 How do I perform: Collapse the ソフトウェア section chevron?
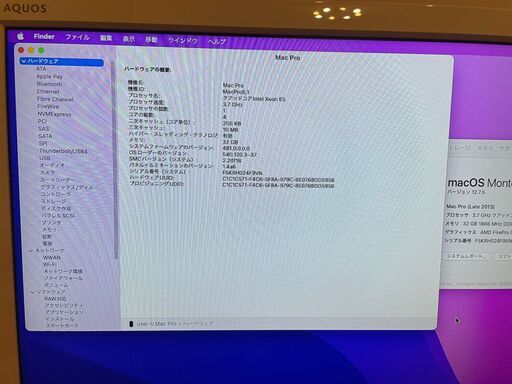point(33,292)
